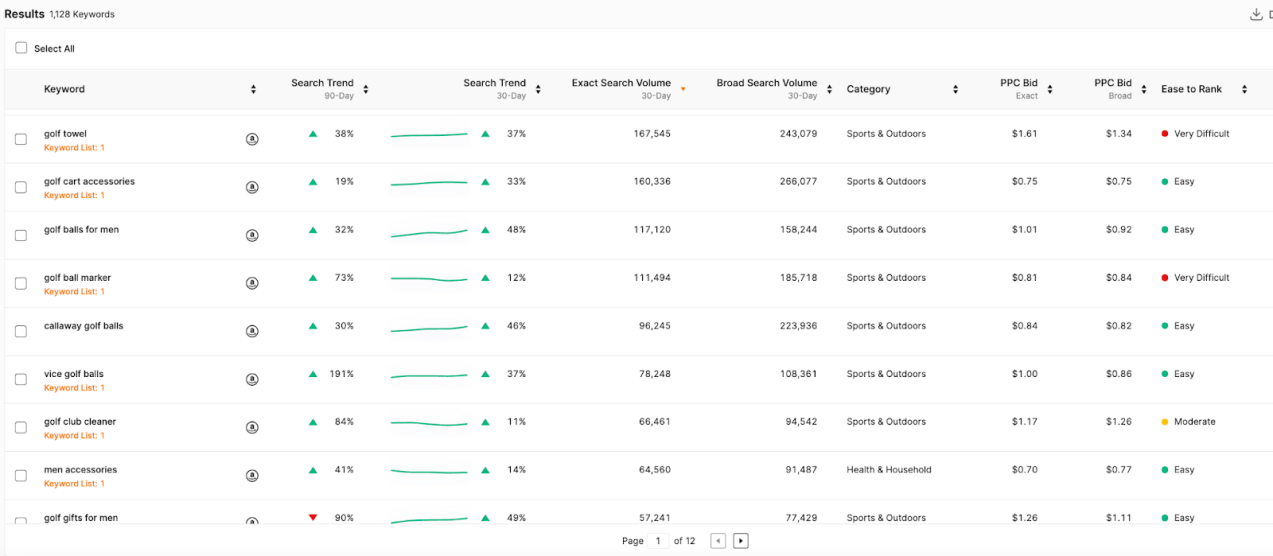Click the Ease to Rank header label
1273x556 pixels.
(x=1191, y=89)
